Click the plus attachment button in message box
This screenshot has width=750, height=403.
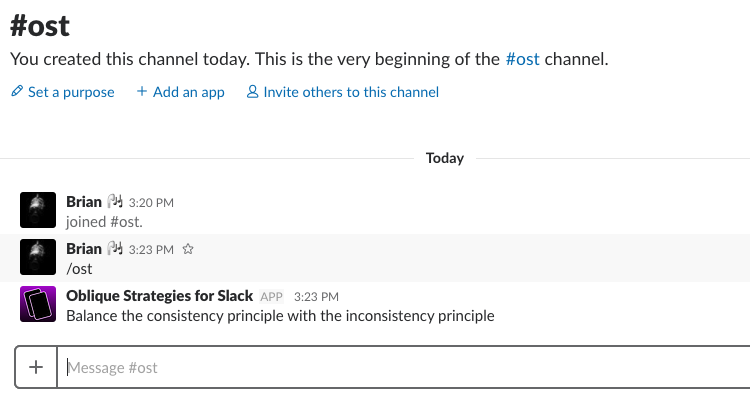(x=36, y=367)
